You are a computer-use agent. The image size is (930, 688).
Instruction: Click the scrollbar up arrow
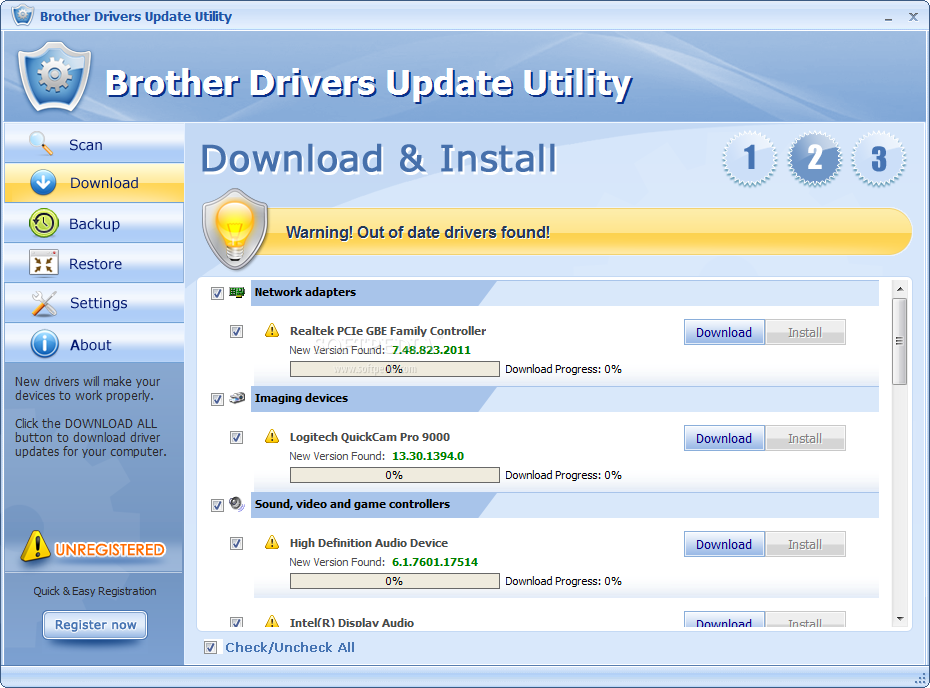coord(900,289)
